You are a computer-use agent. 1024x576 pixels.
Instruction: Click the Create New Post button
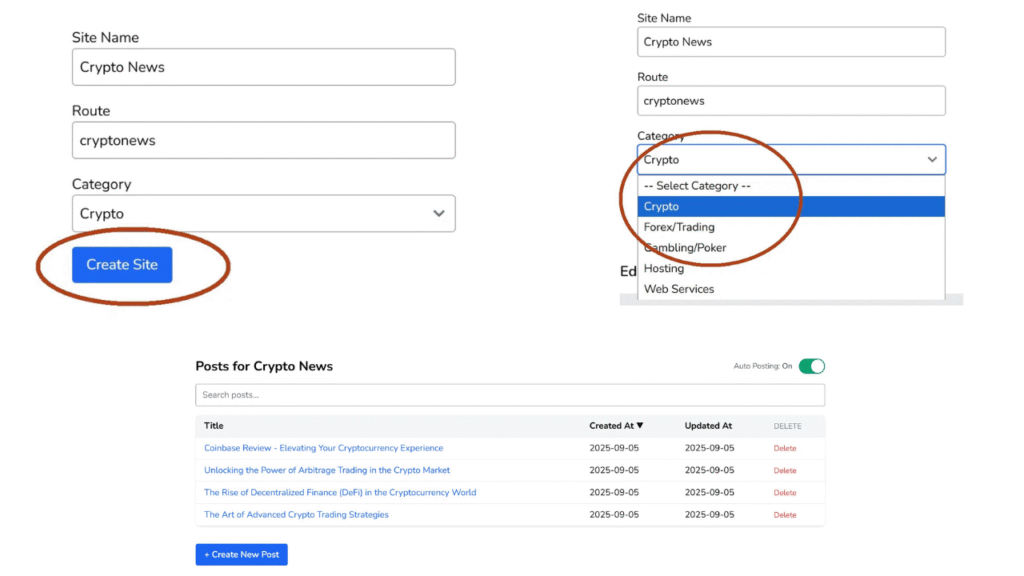(x=241, y=554)
